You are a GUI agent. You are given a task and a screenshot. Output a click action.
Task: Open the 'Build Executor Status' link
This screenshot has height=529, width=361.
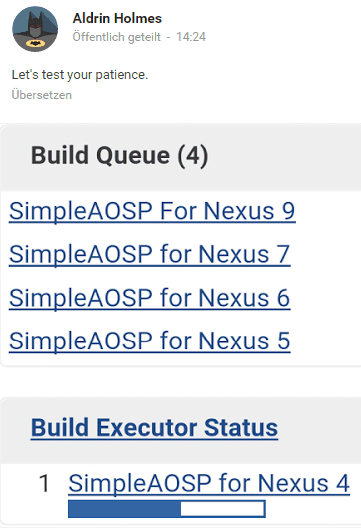coord(154,428)
